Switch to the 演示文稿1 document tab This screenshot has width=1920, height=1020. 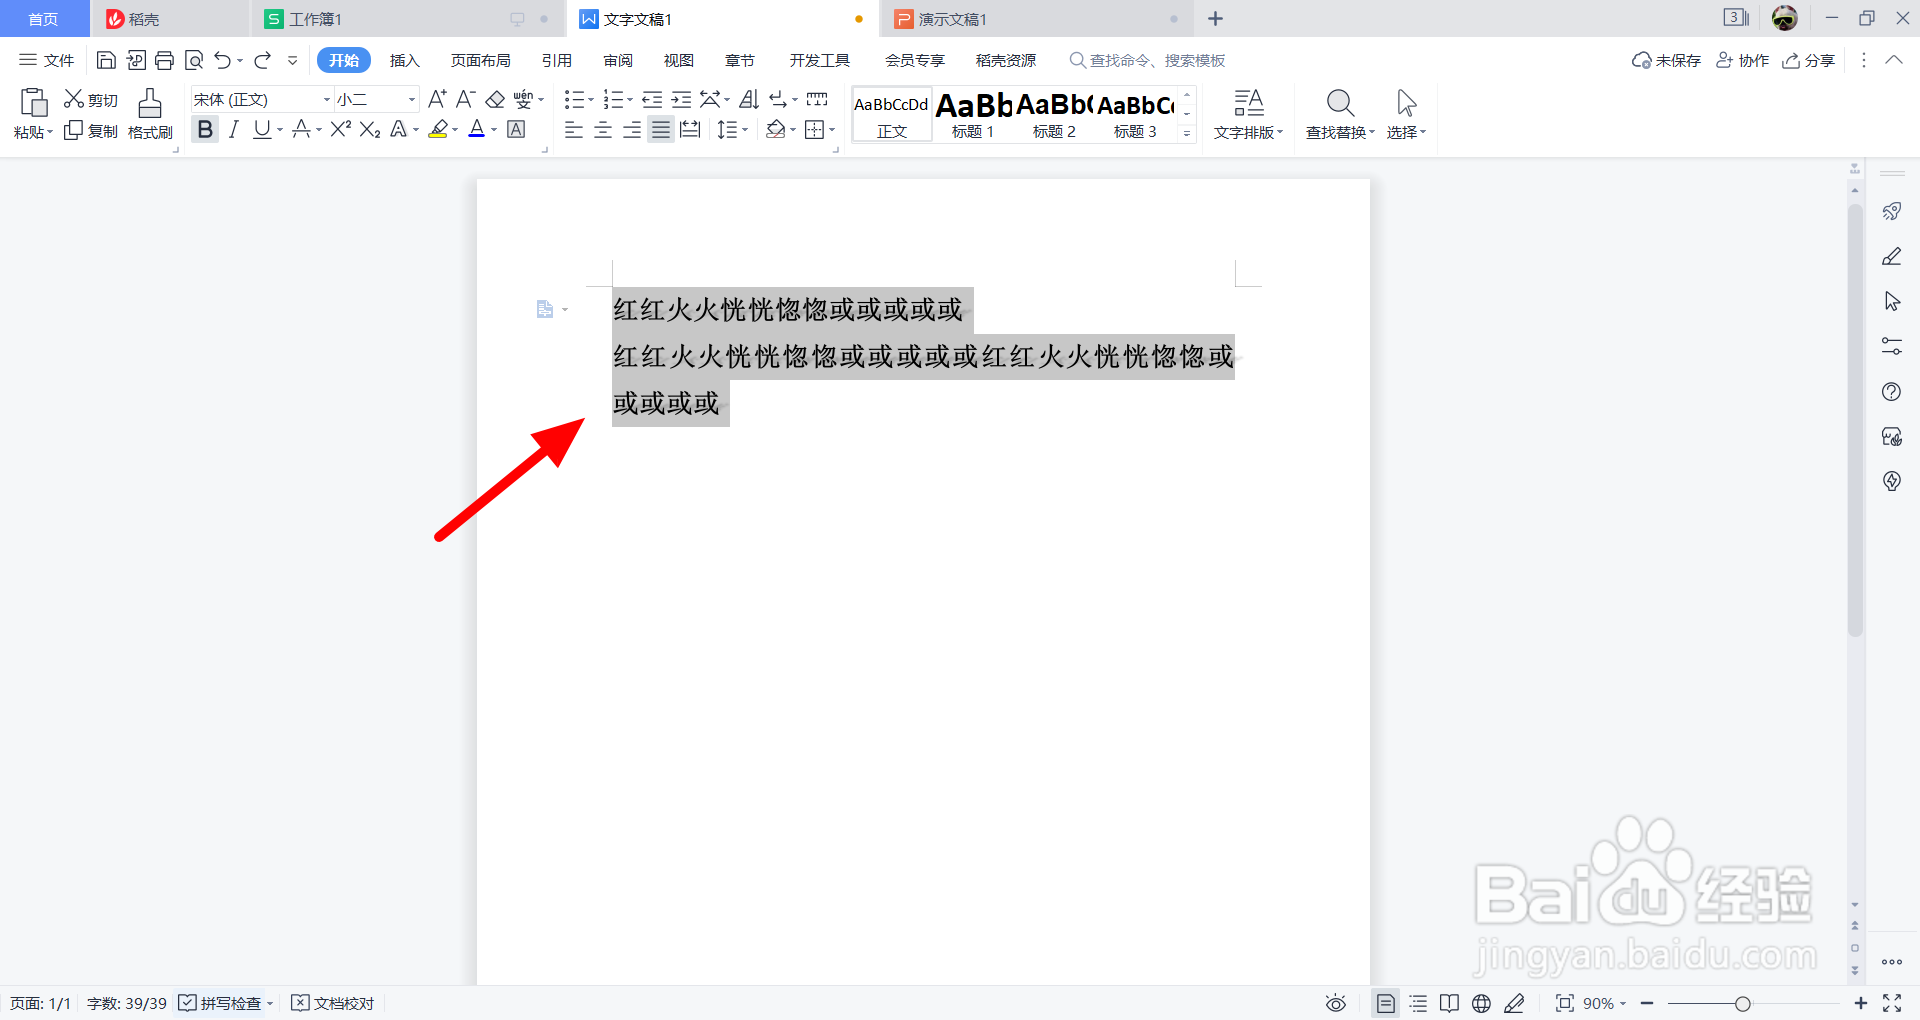point(1037,19)
